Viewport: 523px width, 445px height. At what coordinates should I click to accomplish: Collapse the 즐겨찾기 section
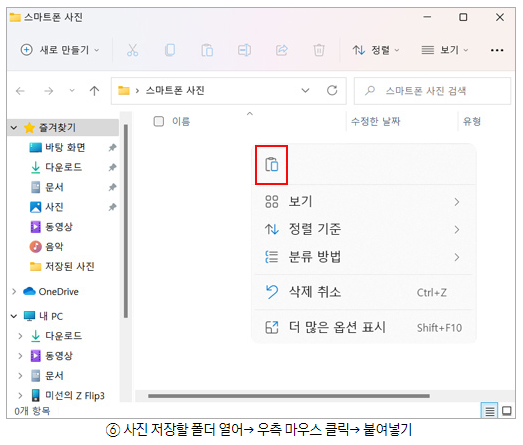click(14, 127)
